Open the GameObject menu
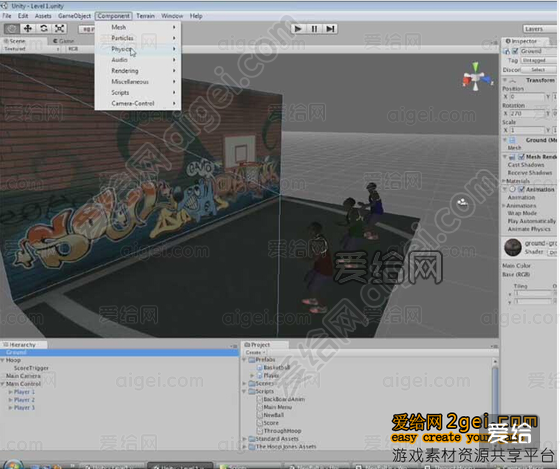This screenshot has width=560, height=469. pos(74,16)
